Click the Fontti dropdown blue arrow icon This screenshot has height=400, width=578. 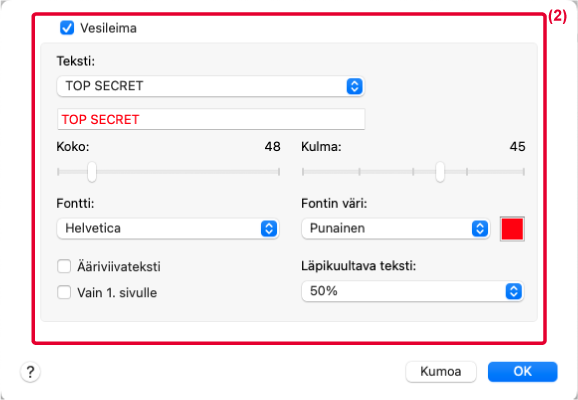click(269, 228)
